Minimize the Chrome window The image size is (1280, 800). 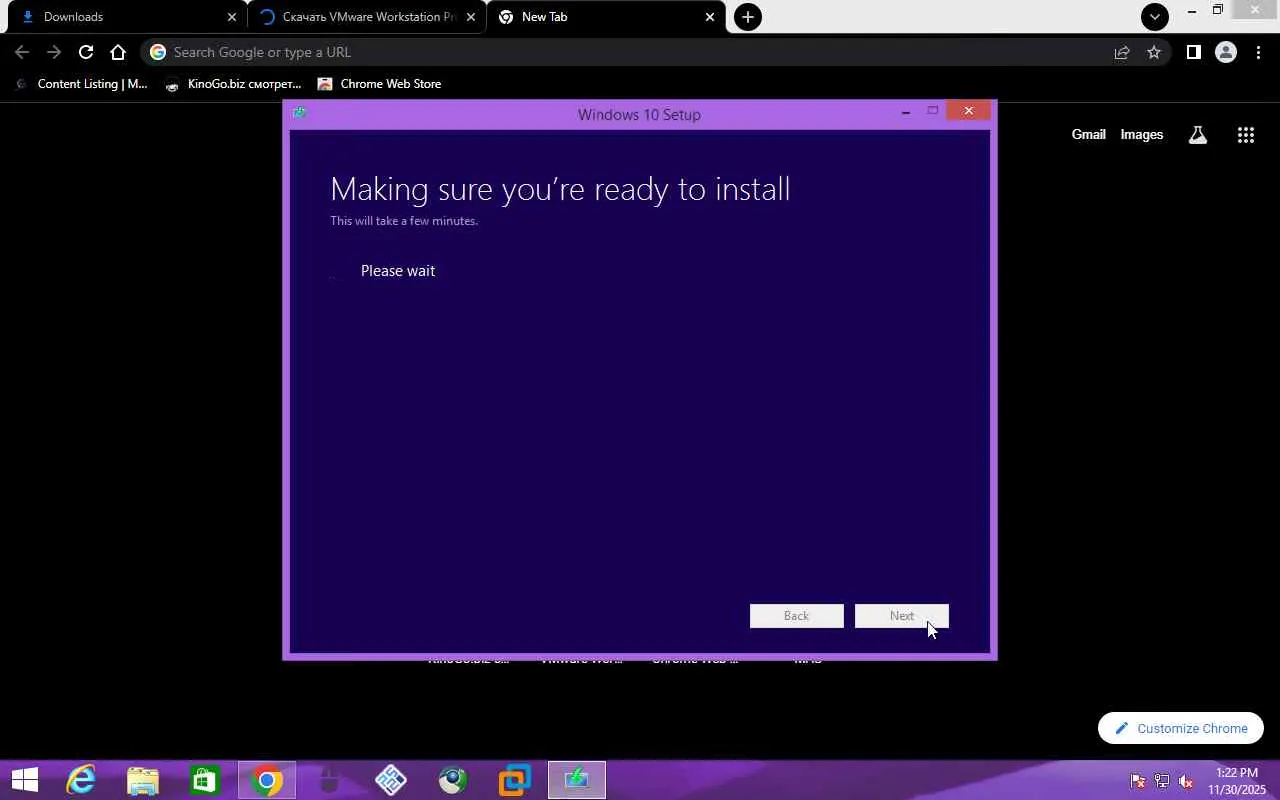[1191, 11]
